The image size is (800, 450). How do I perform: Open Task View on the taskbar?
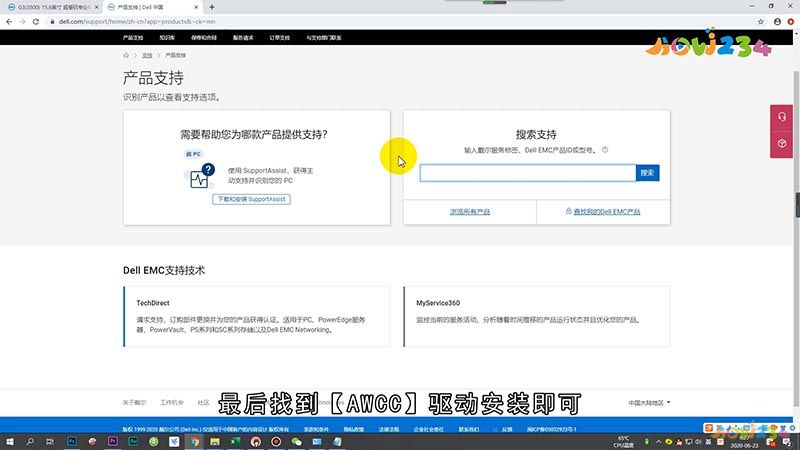49,442
